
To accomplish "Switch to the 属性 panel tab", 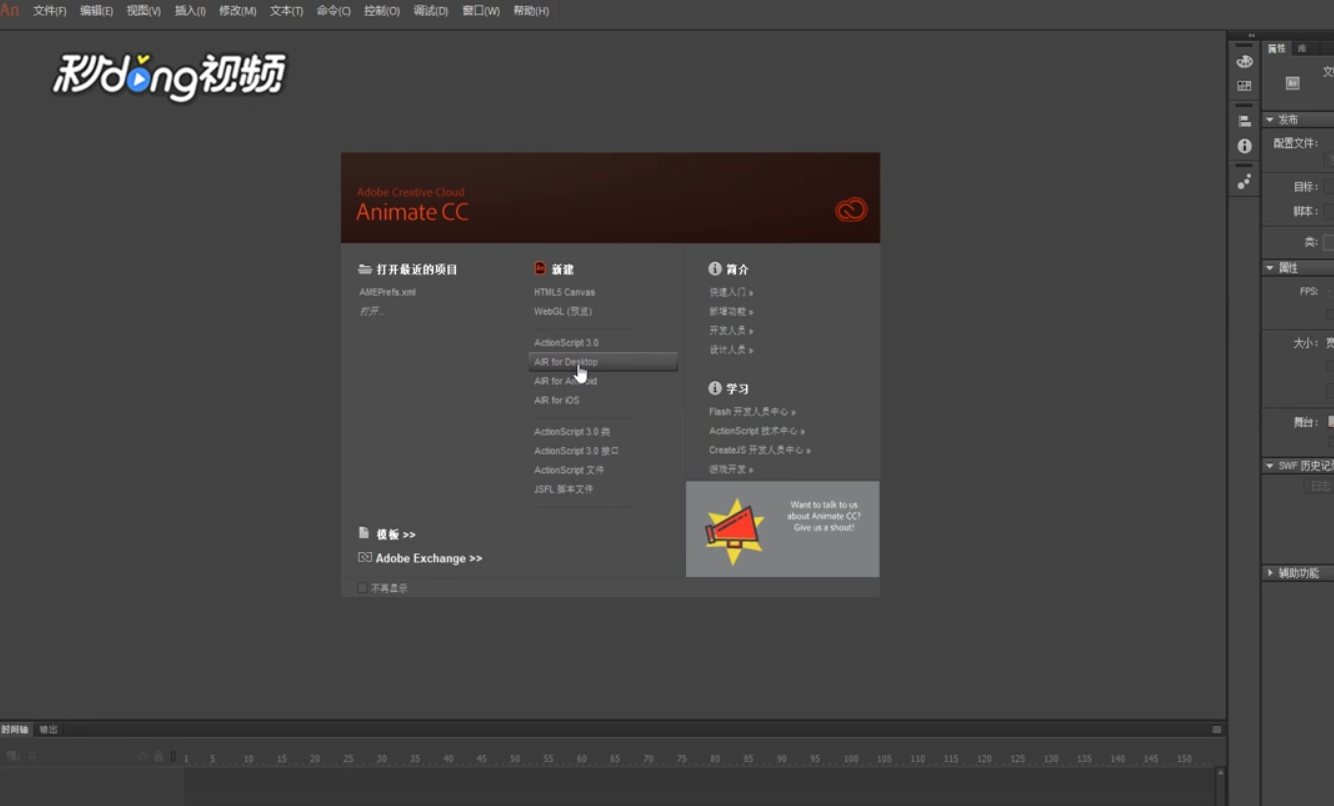I will tap(1277, 48).
